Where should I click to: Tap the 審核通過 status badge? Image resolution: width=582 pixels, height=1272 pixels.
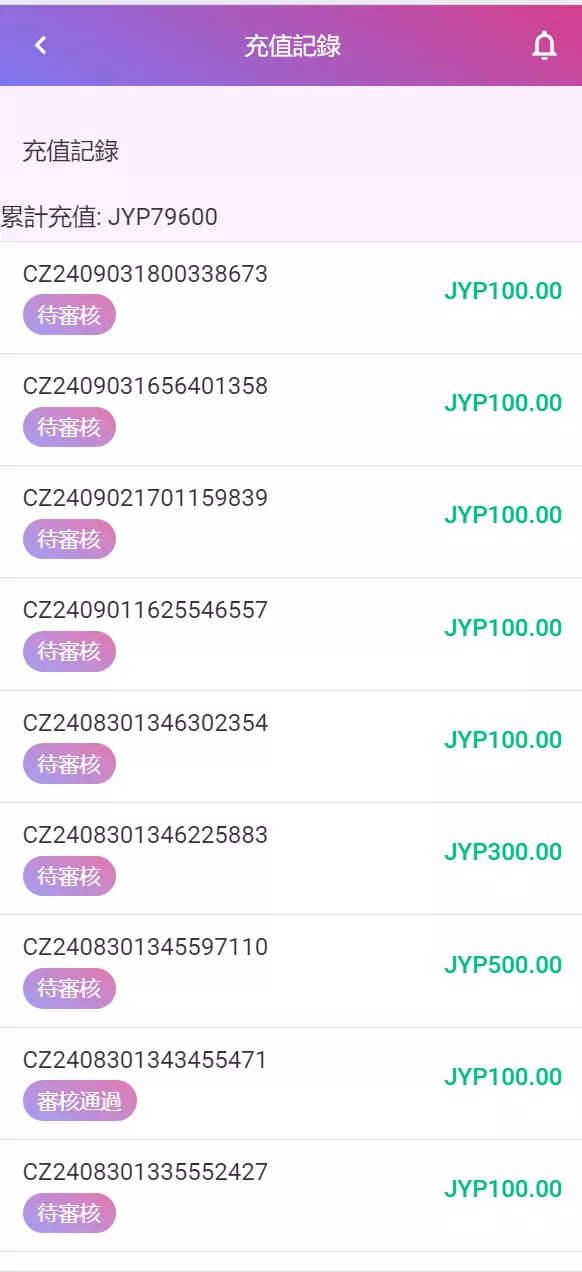click(x=80, y=1101)
